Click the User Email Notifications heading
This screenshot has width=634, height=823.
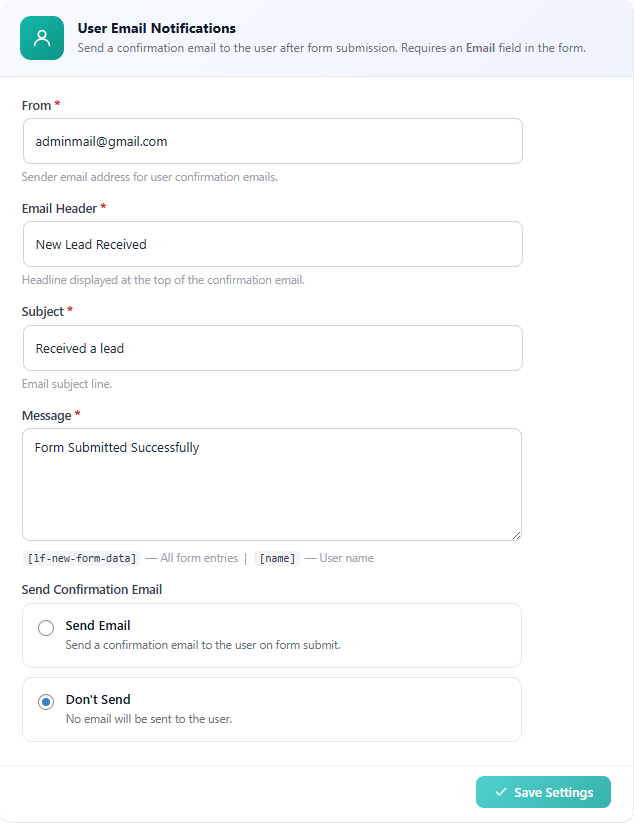[x=156, y=28]
